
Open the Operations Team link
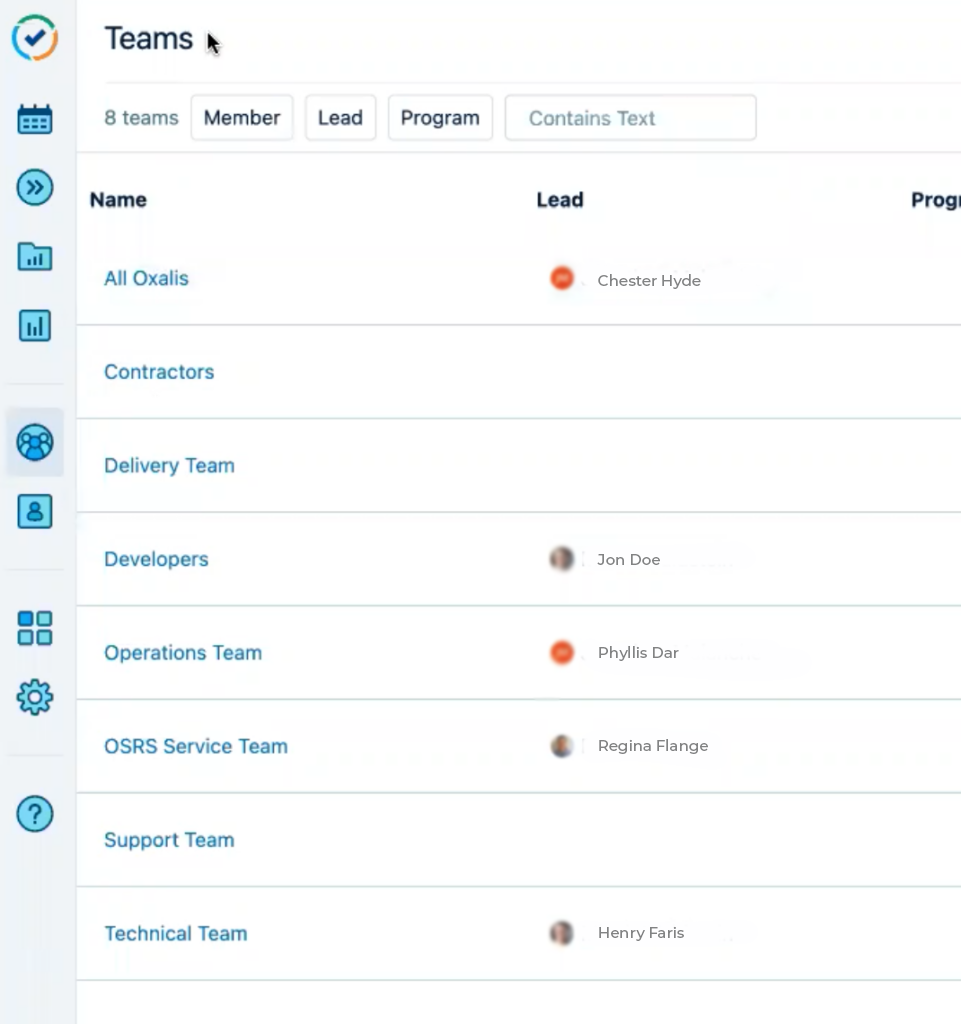183,652
